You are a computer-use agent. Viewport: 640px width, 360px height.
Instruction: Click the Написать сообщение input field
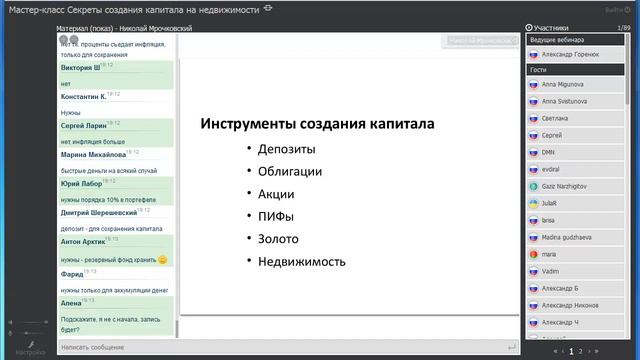tap(288, 347)
